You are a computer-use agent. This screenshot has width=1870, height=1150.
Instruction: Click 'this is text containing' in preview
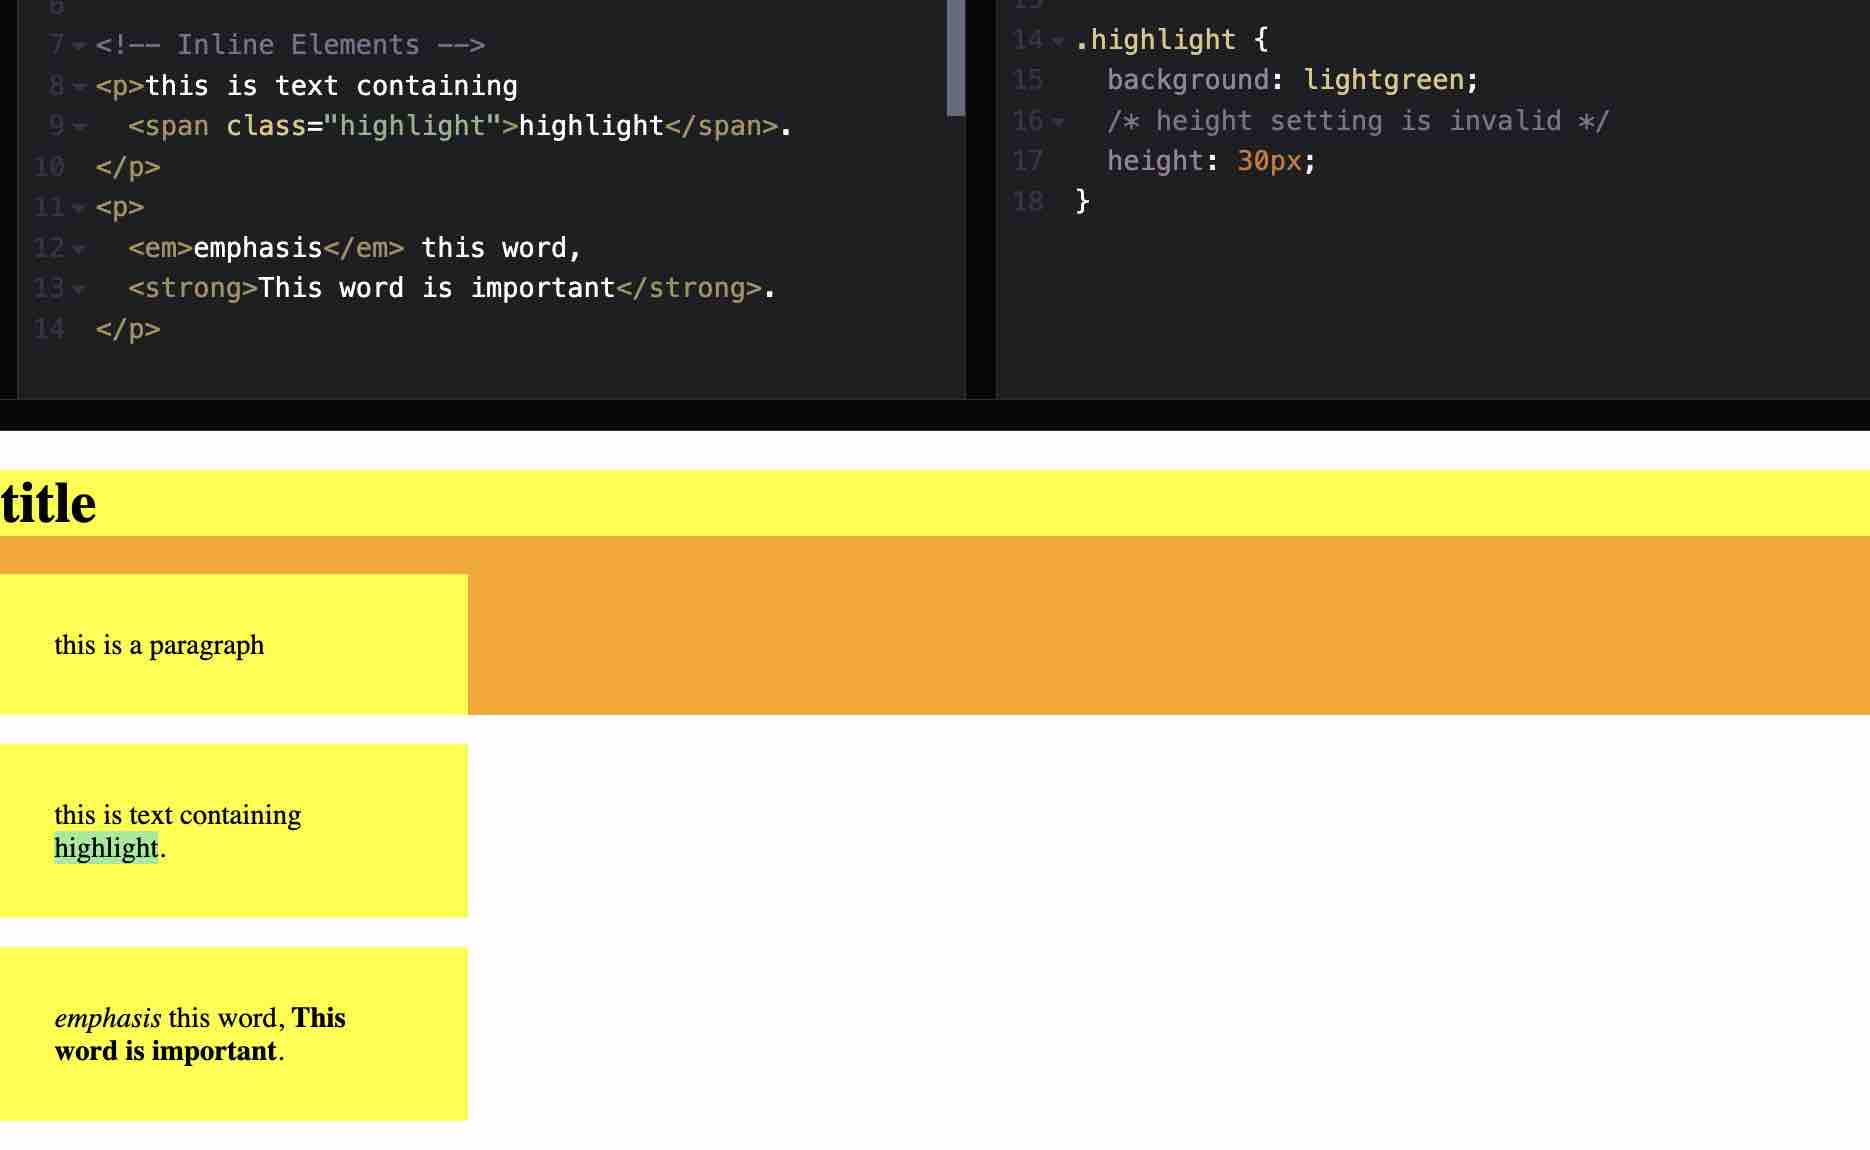(178, 815)
